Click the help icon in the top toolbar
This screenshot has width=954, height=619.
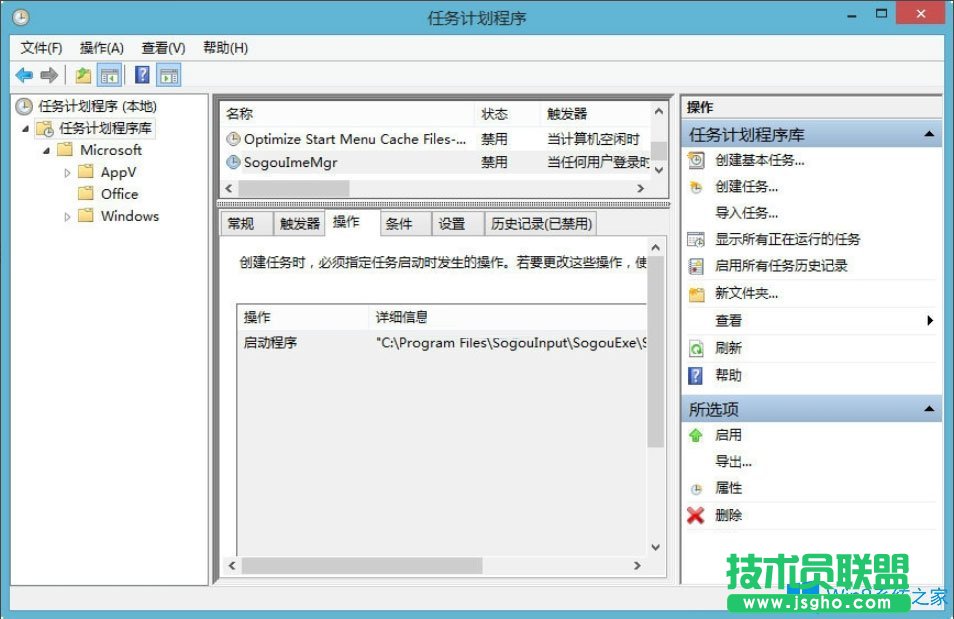[140, 74]
